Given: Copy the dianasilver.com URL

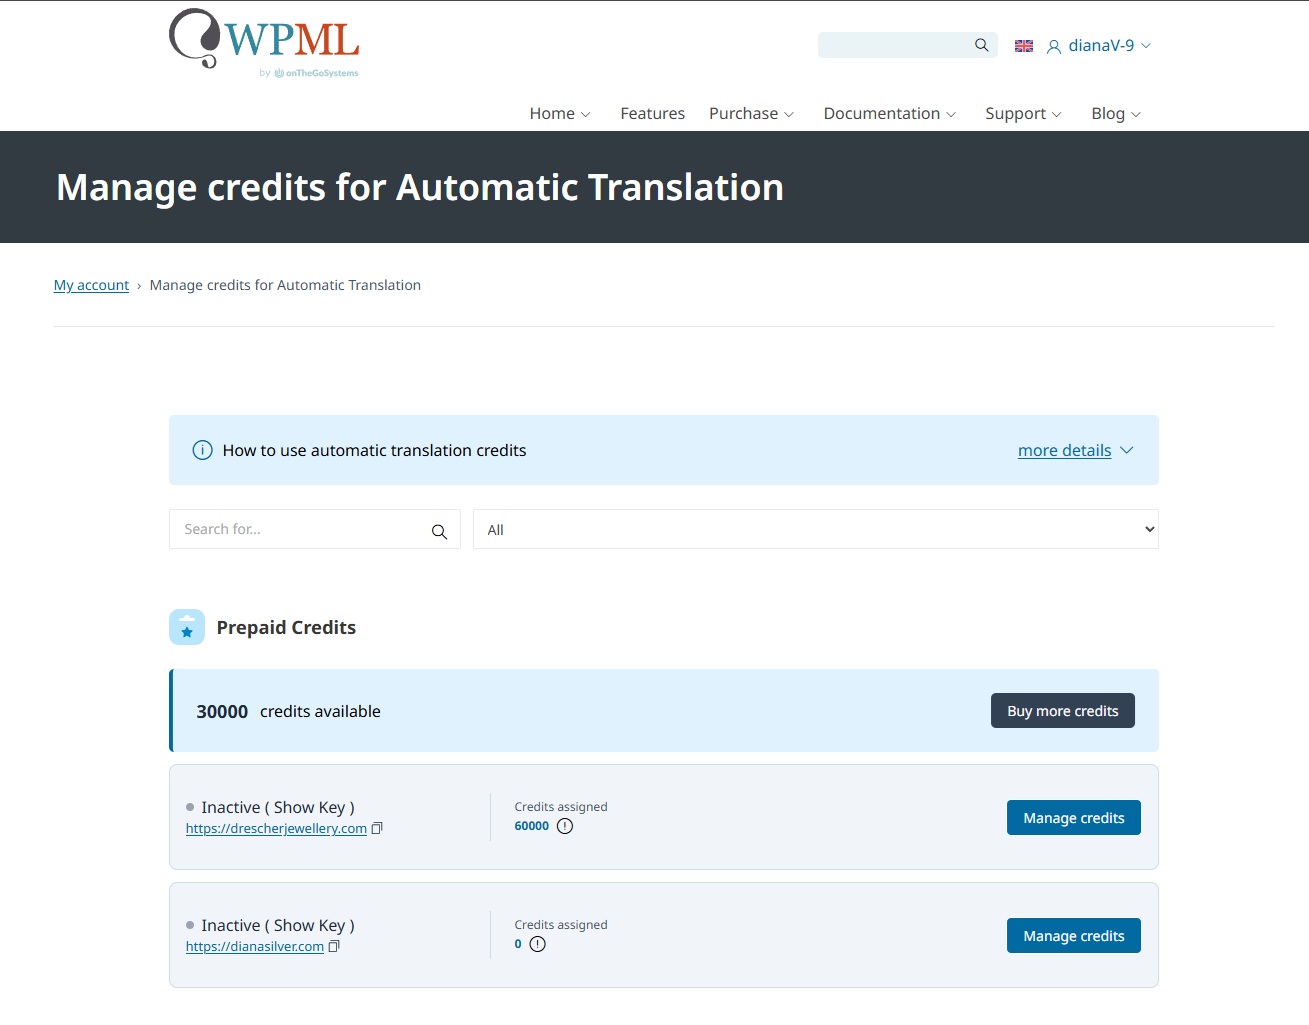Looking at the screenshot, I should (x=334, y=946).
